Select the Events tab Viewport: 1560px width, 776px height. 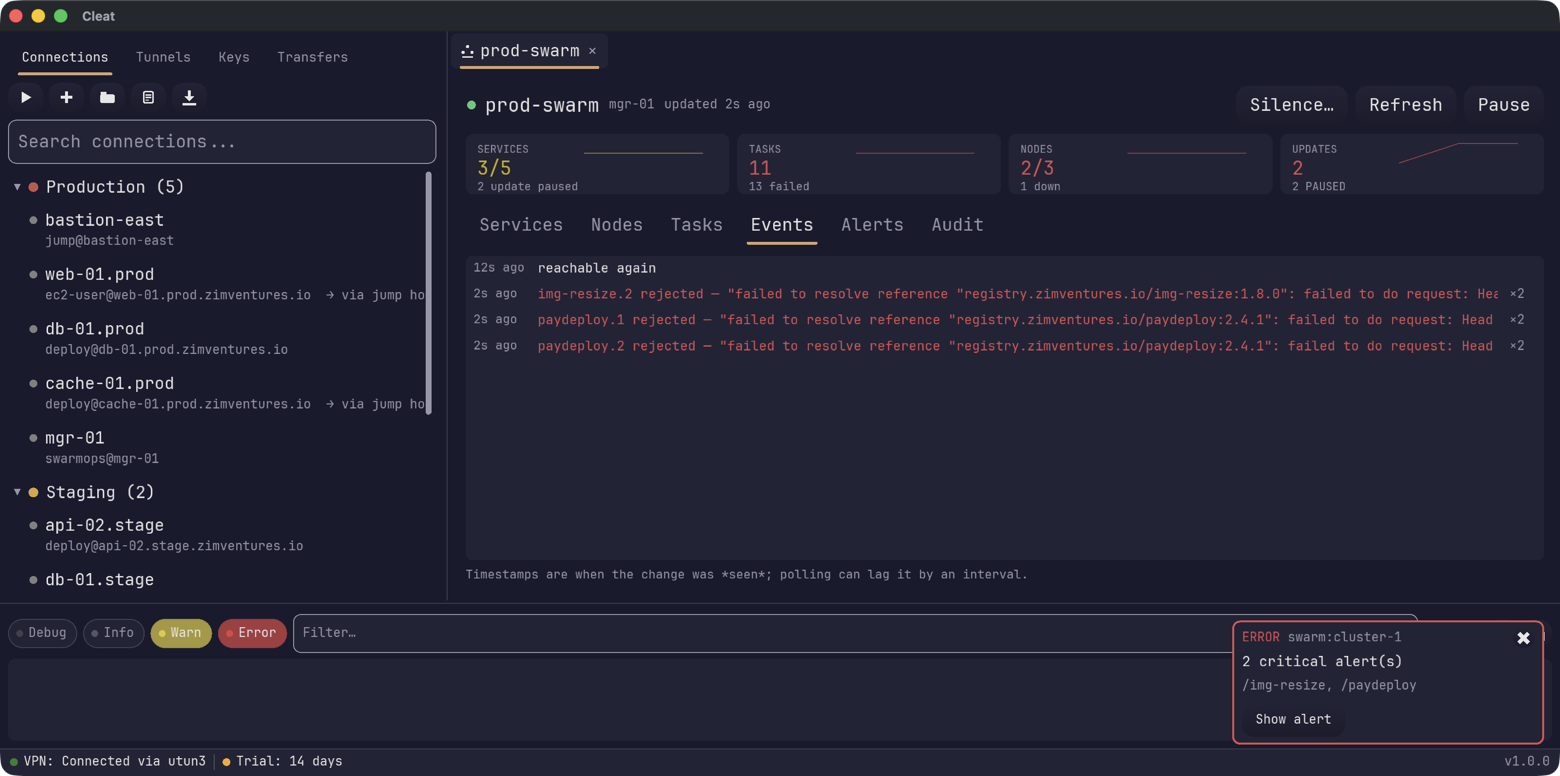click(x=782, y=225)
